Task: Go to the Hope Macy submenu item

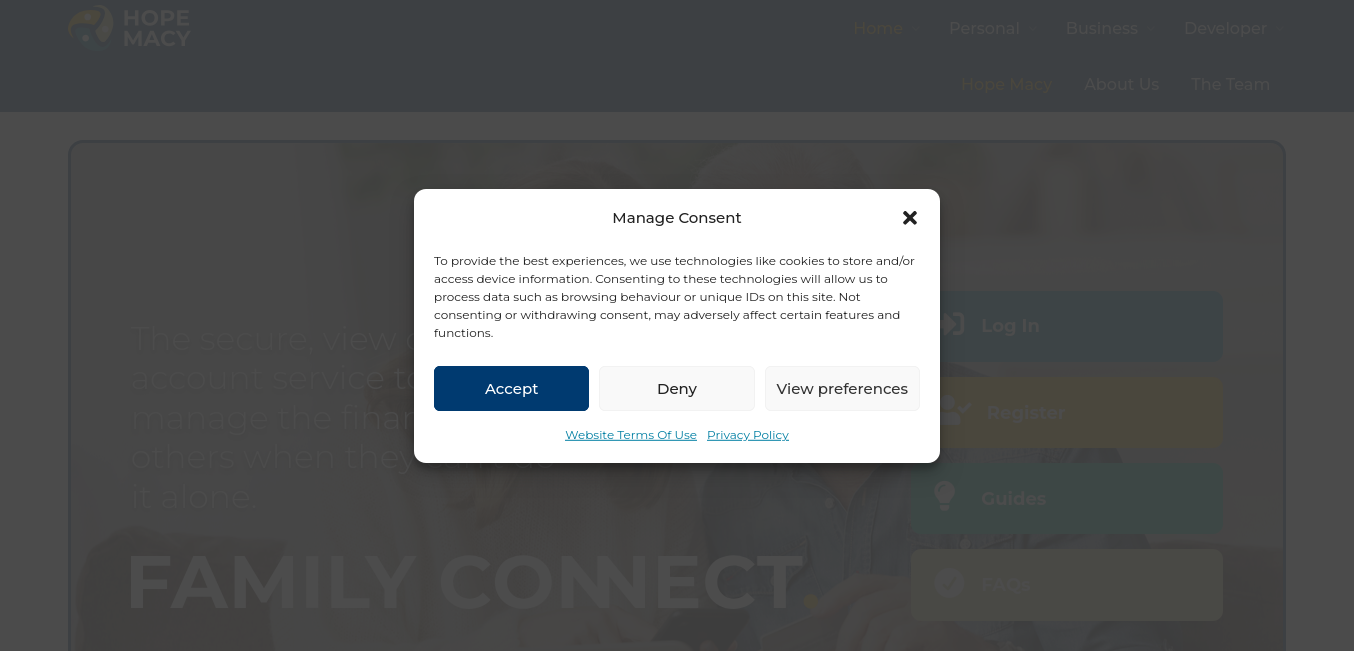Action: (x=1006, y=84)
